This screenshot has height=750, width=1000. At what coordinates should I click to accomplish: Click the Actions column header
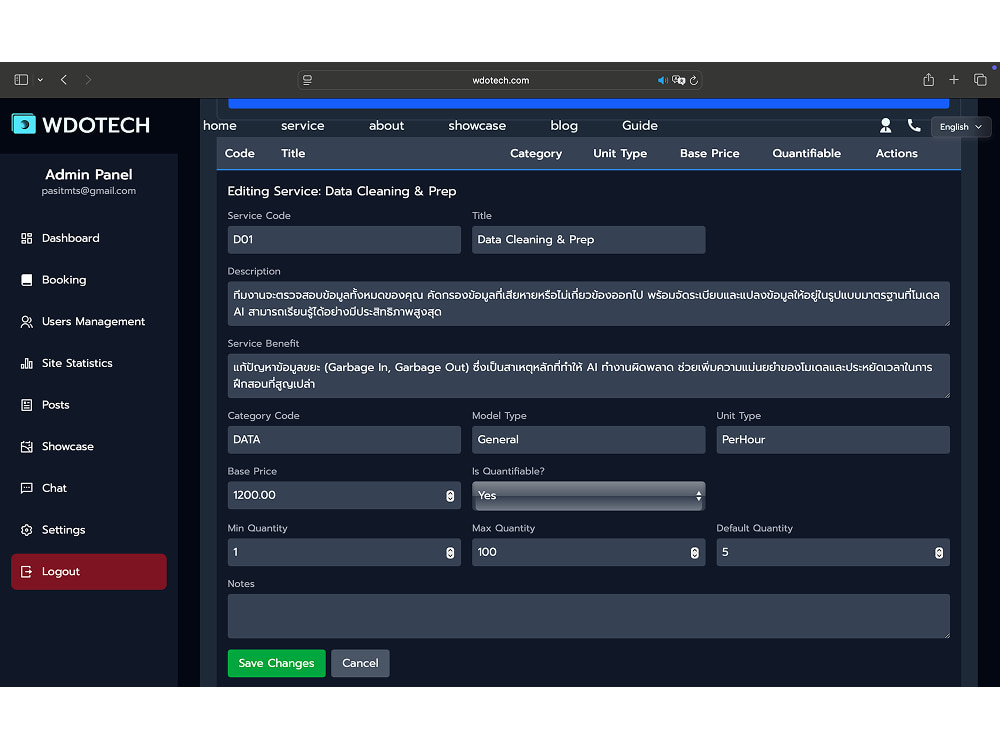point(896,153)
